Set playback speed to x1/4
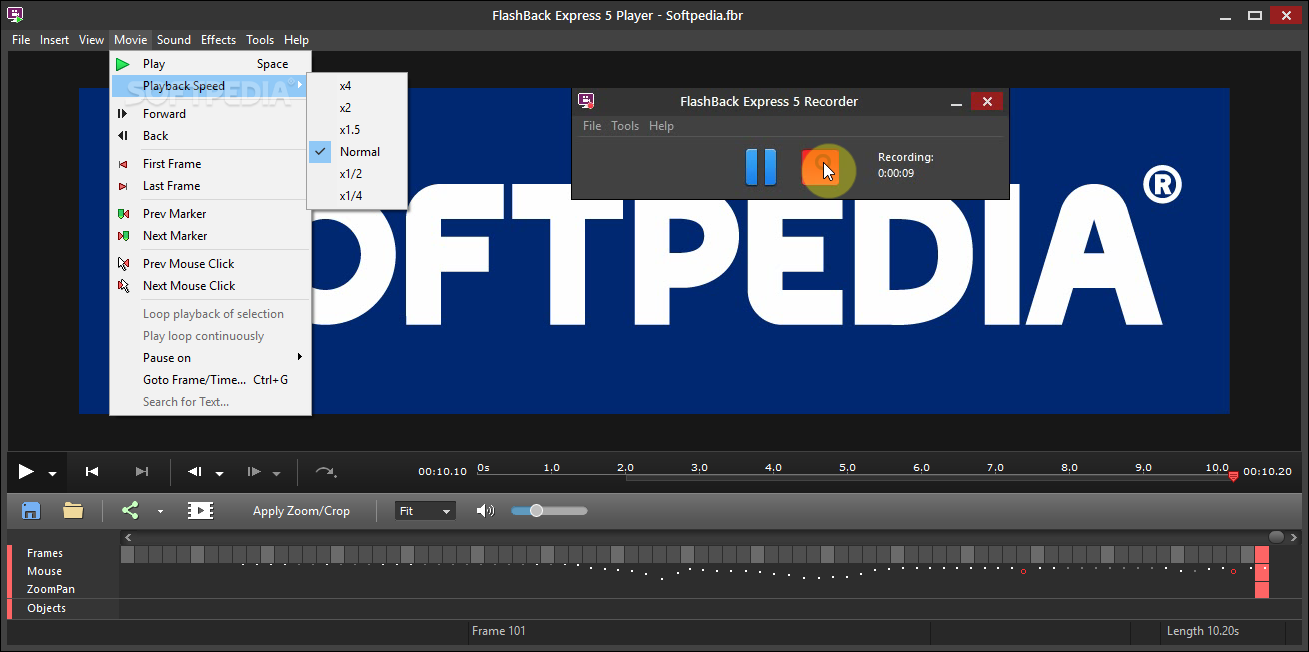 point(357,196)
